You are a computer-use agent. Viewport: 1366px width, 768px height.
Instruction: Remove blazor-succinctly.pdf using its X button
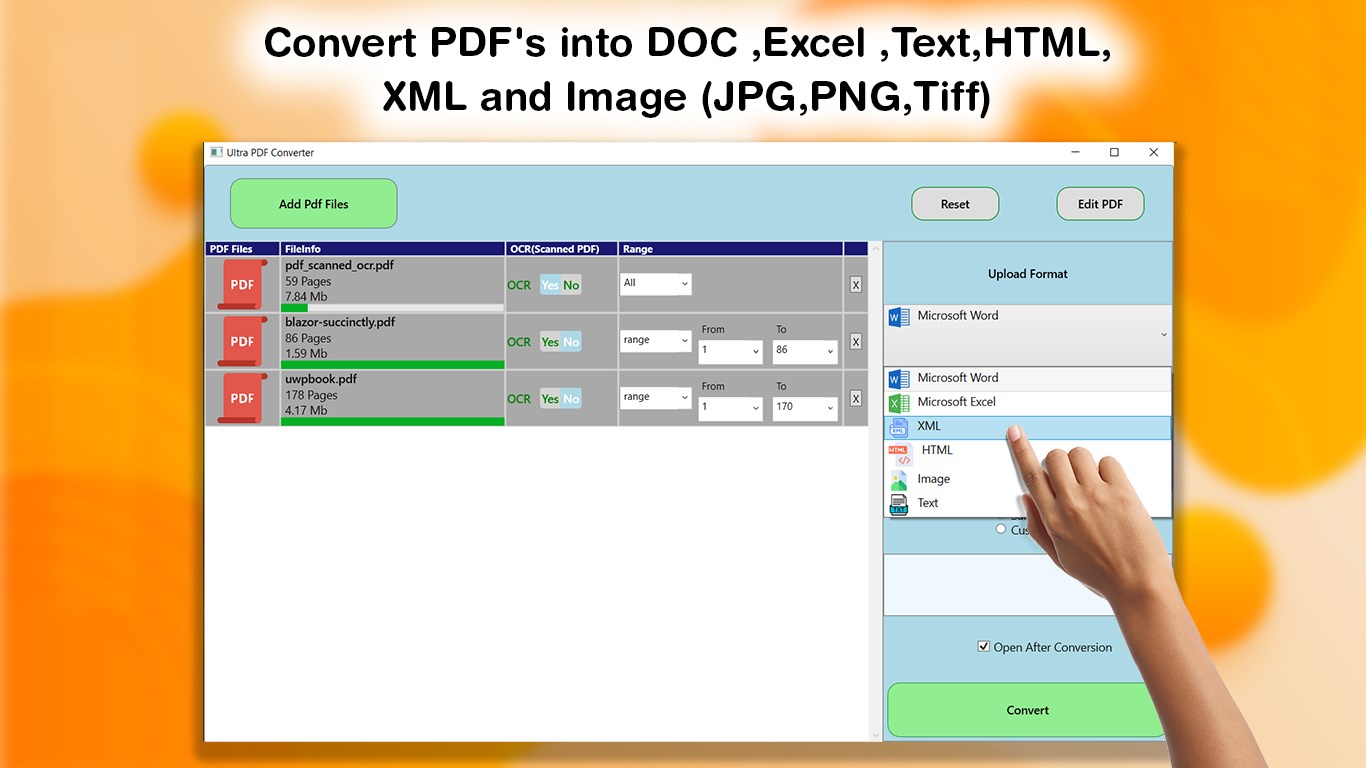coord(855,341)
